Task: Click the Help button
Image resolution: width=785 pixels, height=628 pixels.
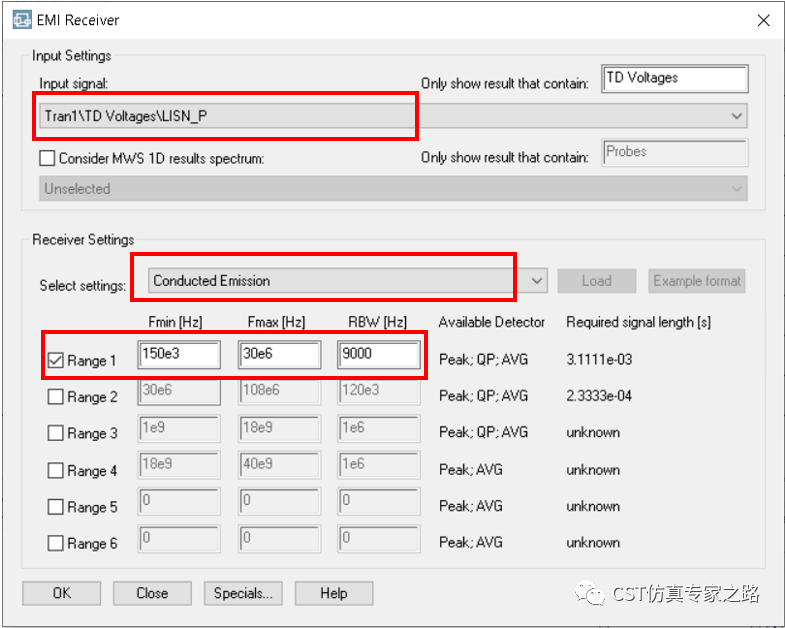Action: [333, 593]
